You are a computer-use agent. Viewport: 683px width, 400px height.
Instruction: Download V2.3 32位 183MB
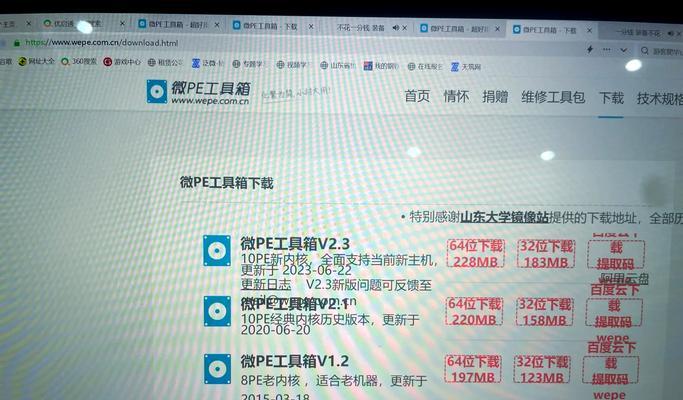click(x=546, y=254)
